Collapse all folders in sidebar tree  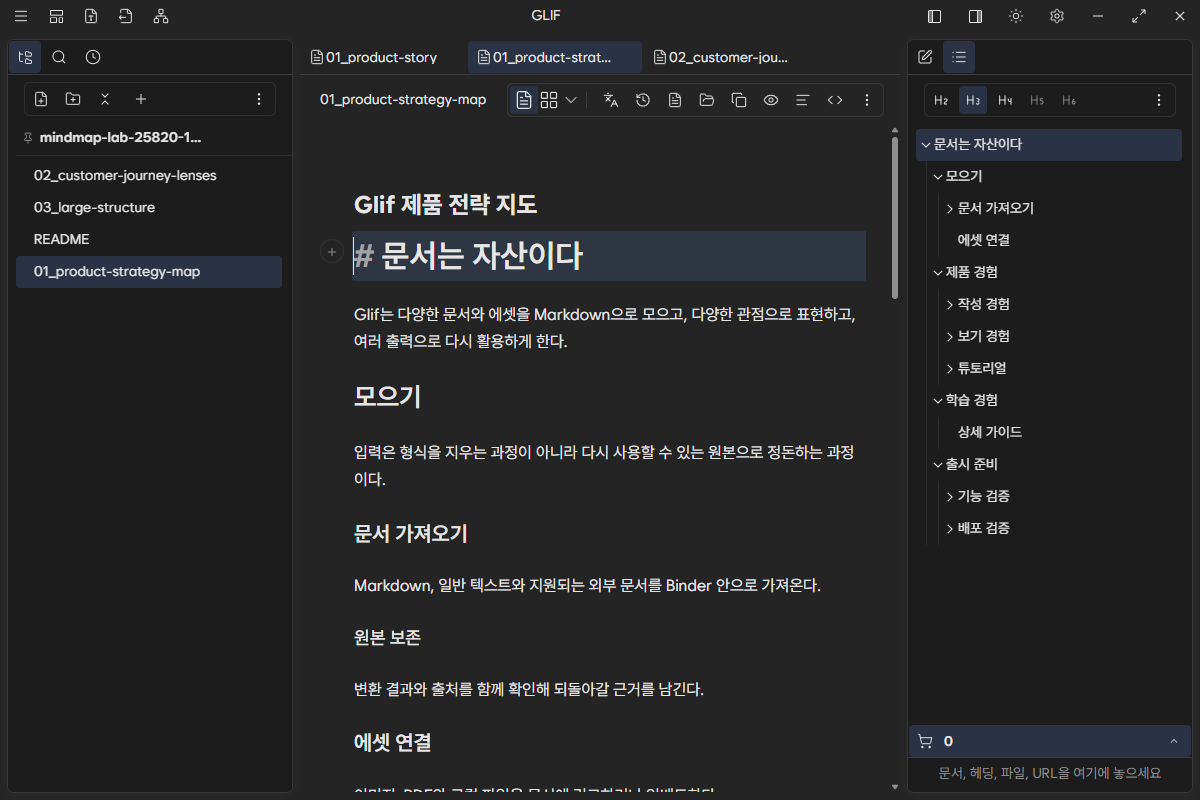[x=105, y=99]
